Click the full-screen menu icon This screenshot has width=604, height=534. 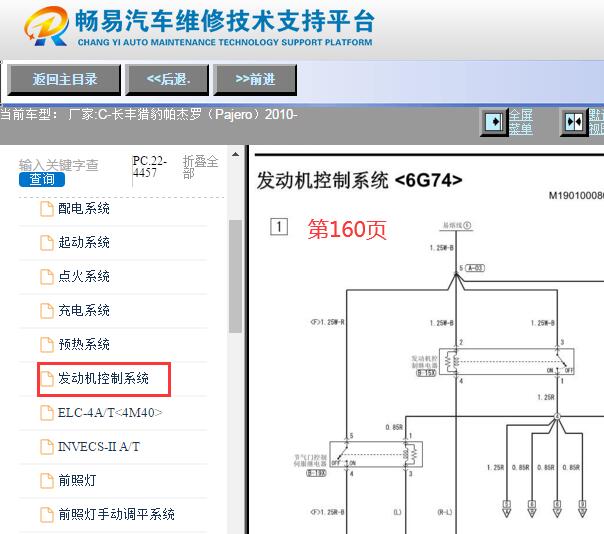[x=493, y=122]
